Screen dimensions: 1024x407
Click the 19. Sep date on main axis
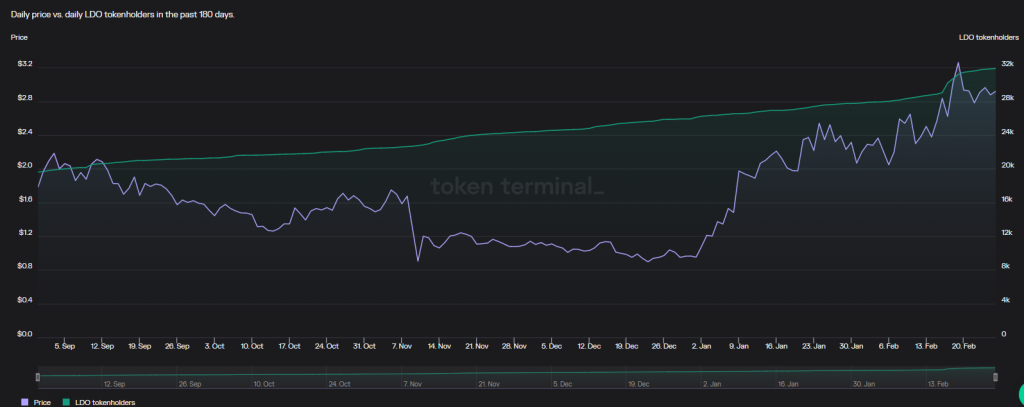click(x=140, y=346)
